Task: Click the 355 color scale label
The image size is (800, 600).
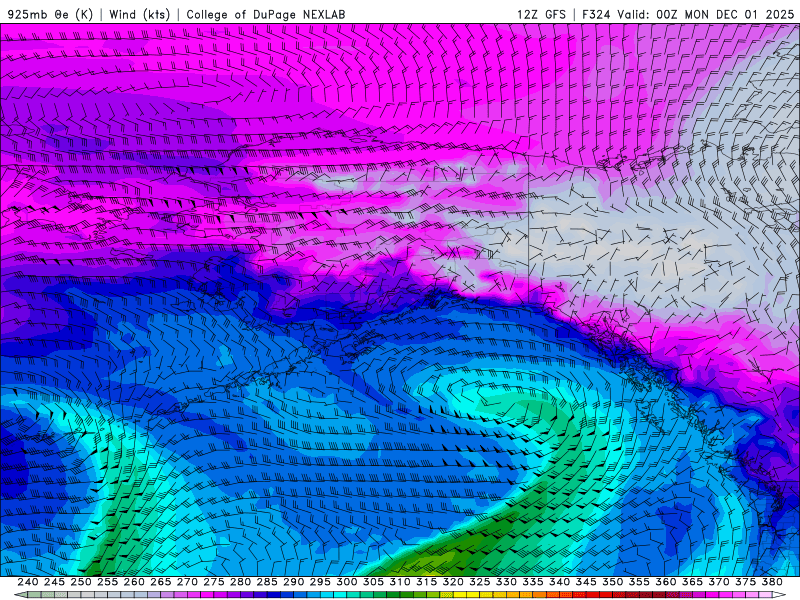Action: pos(639,582)
